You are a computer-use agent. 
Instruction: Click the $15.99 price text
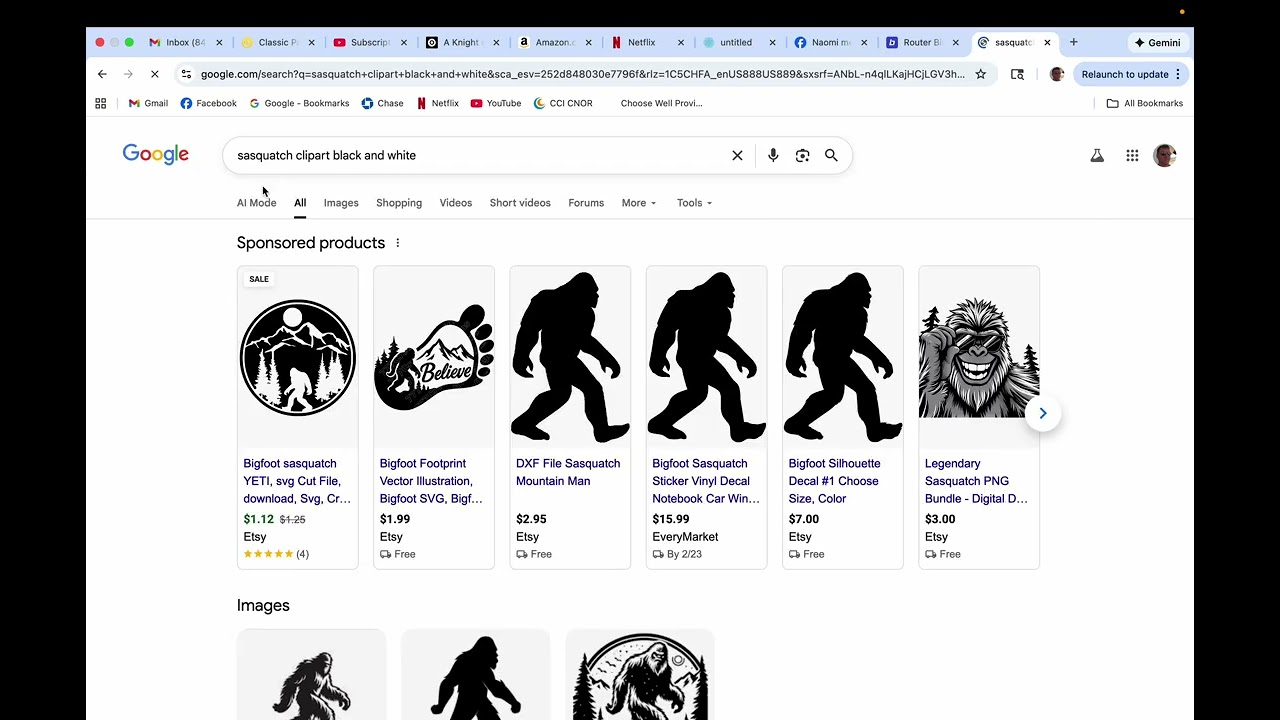[671, 519]
